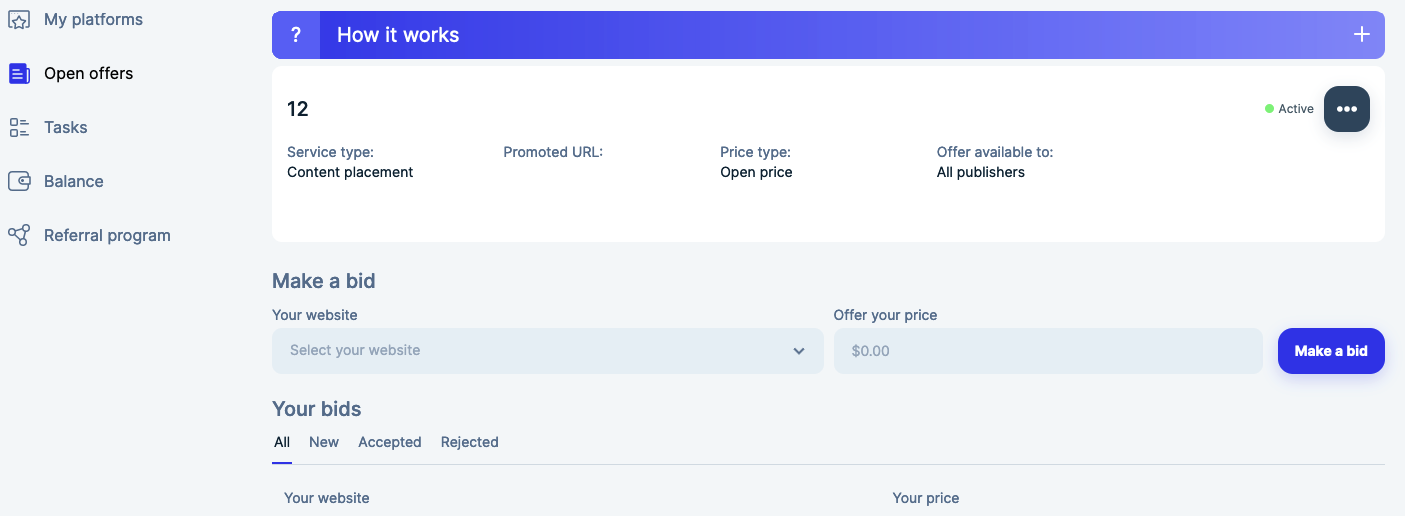Focus the Offer your price field
Image resolution: width=1405 pixels, height=516 pixels.
tap(1048, 351)
